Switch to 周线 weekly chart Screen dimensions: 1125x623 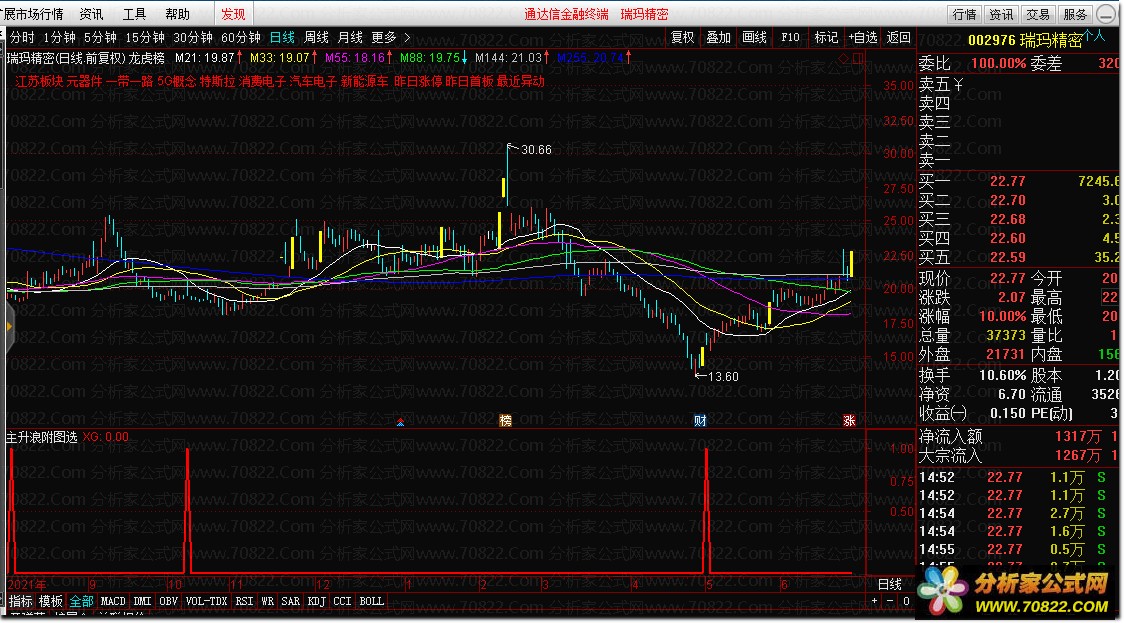pyautogui.click(x=316, y=37)
